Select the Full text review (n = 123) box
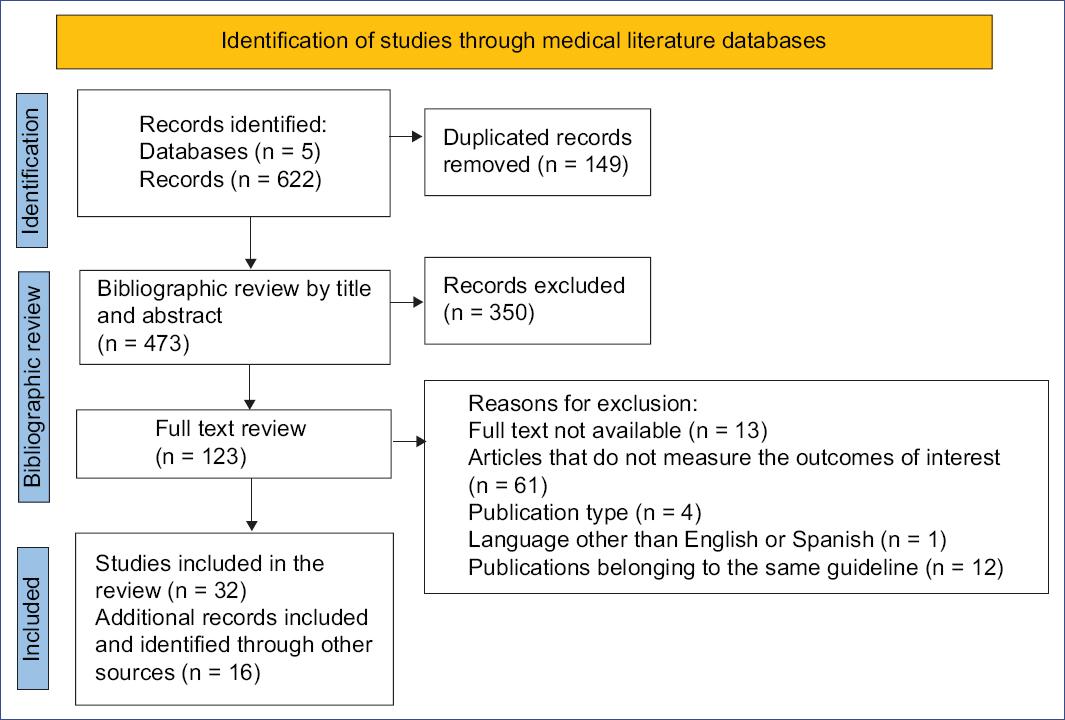1065x720 pixels. click(x=233, y=441)
